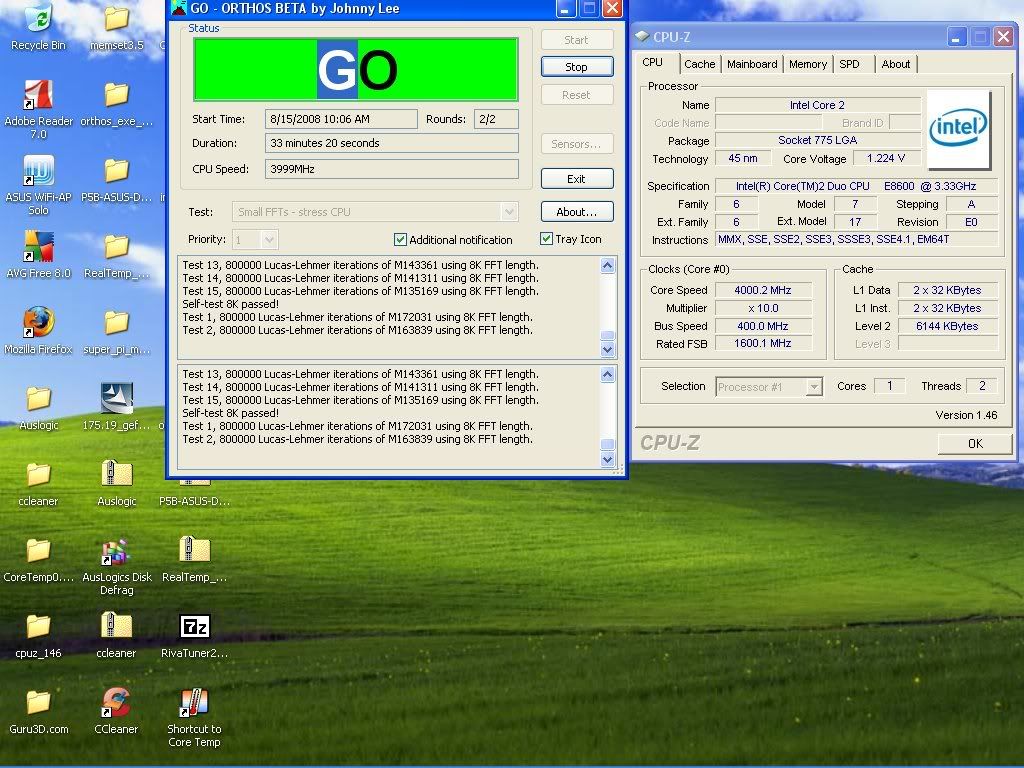Launch Mozilla Firefox shortcut
Image resolution: width=1024 pixels, height=768 pixels.
39,323
